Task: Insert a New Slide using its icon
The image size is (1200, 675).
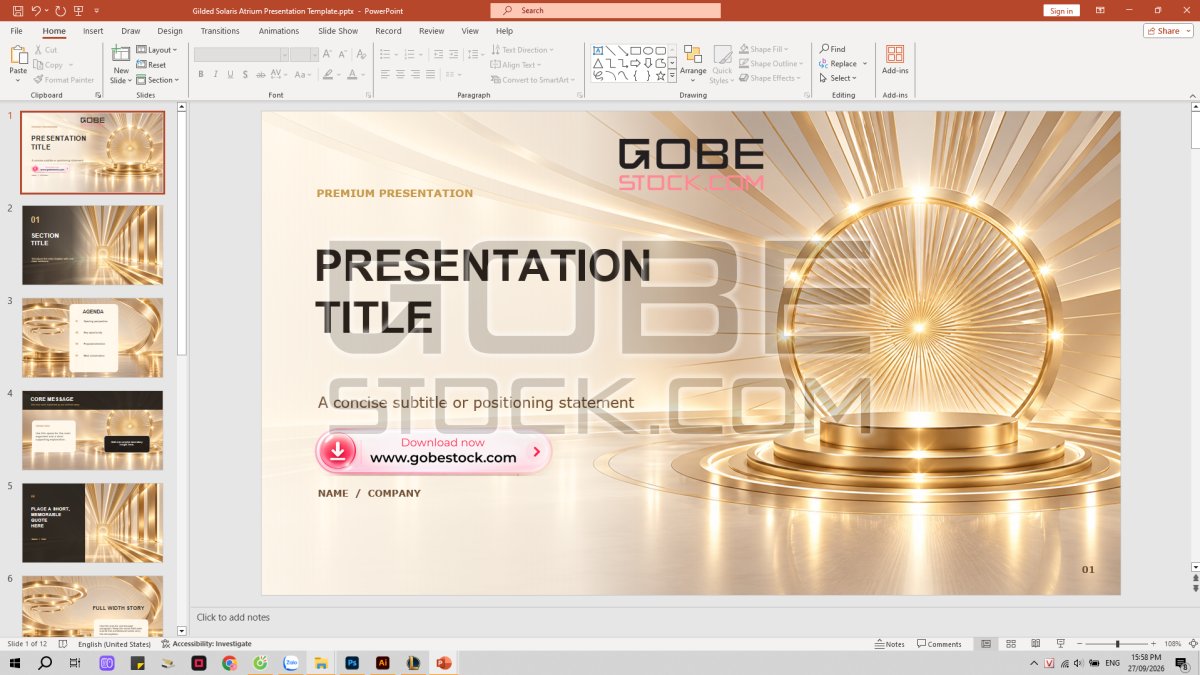Action: point(121,54)
